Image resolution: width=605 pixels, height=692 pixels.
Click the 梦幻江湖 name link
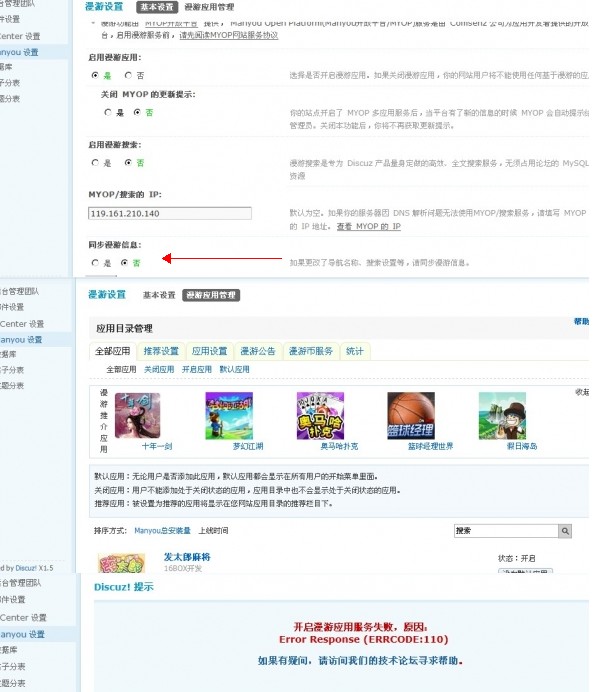tap(248, 446)
